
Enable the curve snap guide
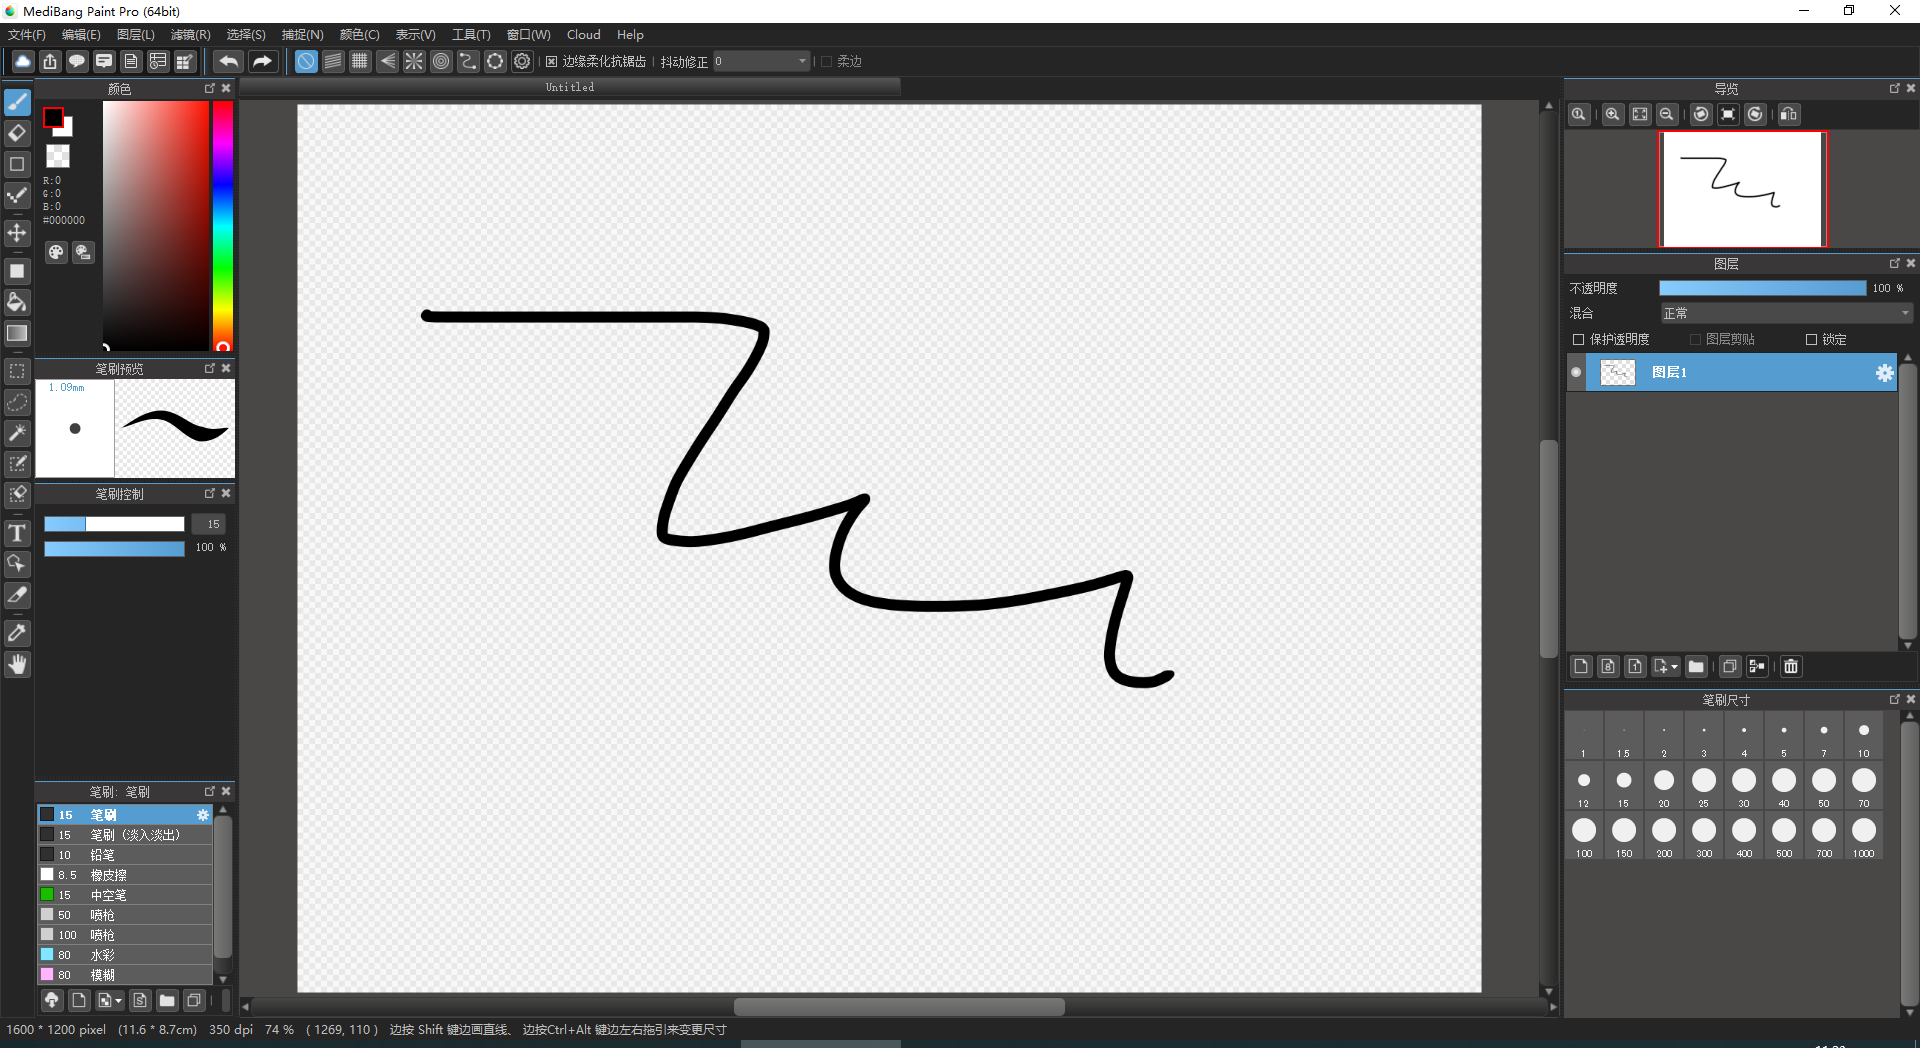pos(468,61)
